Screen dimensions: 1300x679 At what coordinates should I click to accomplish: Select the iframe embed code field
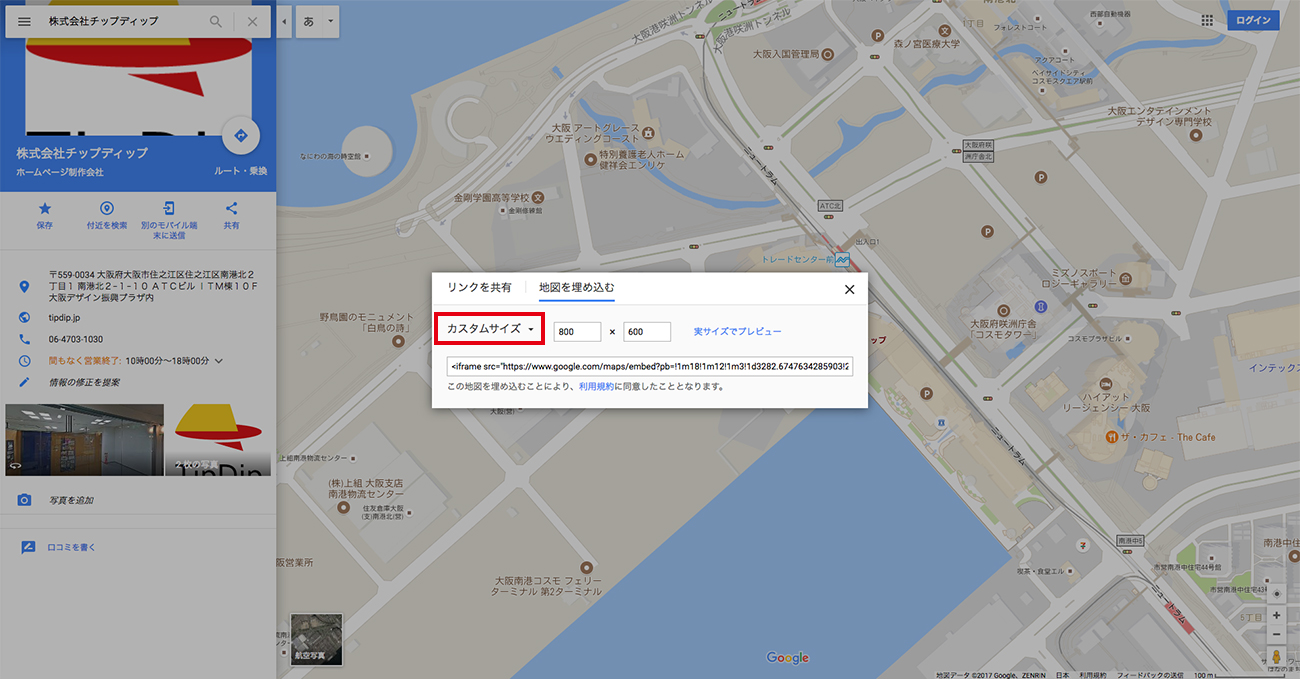click(x=650, y=366)
